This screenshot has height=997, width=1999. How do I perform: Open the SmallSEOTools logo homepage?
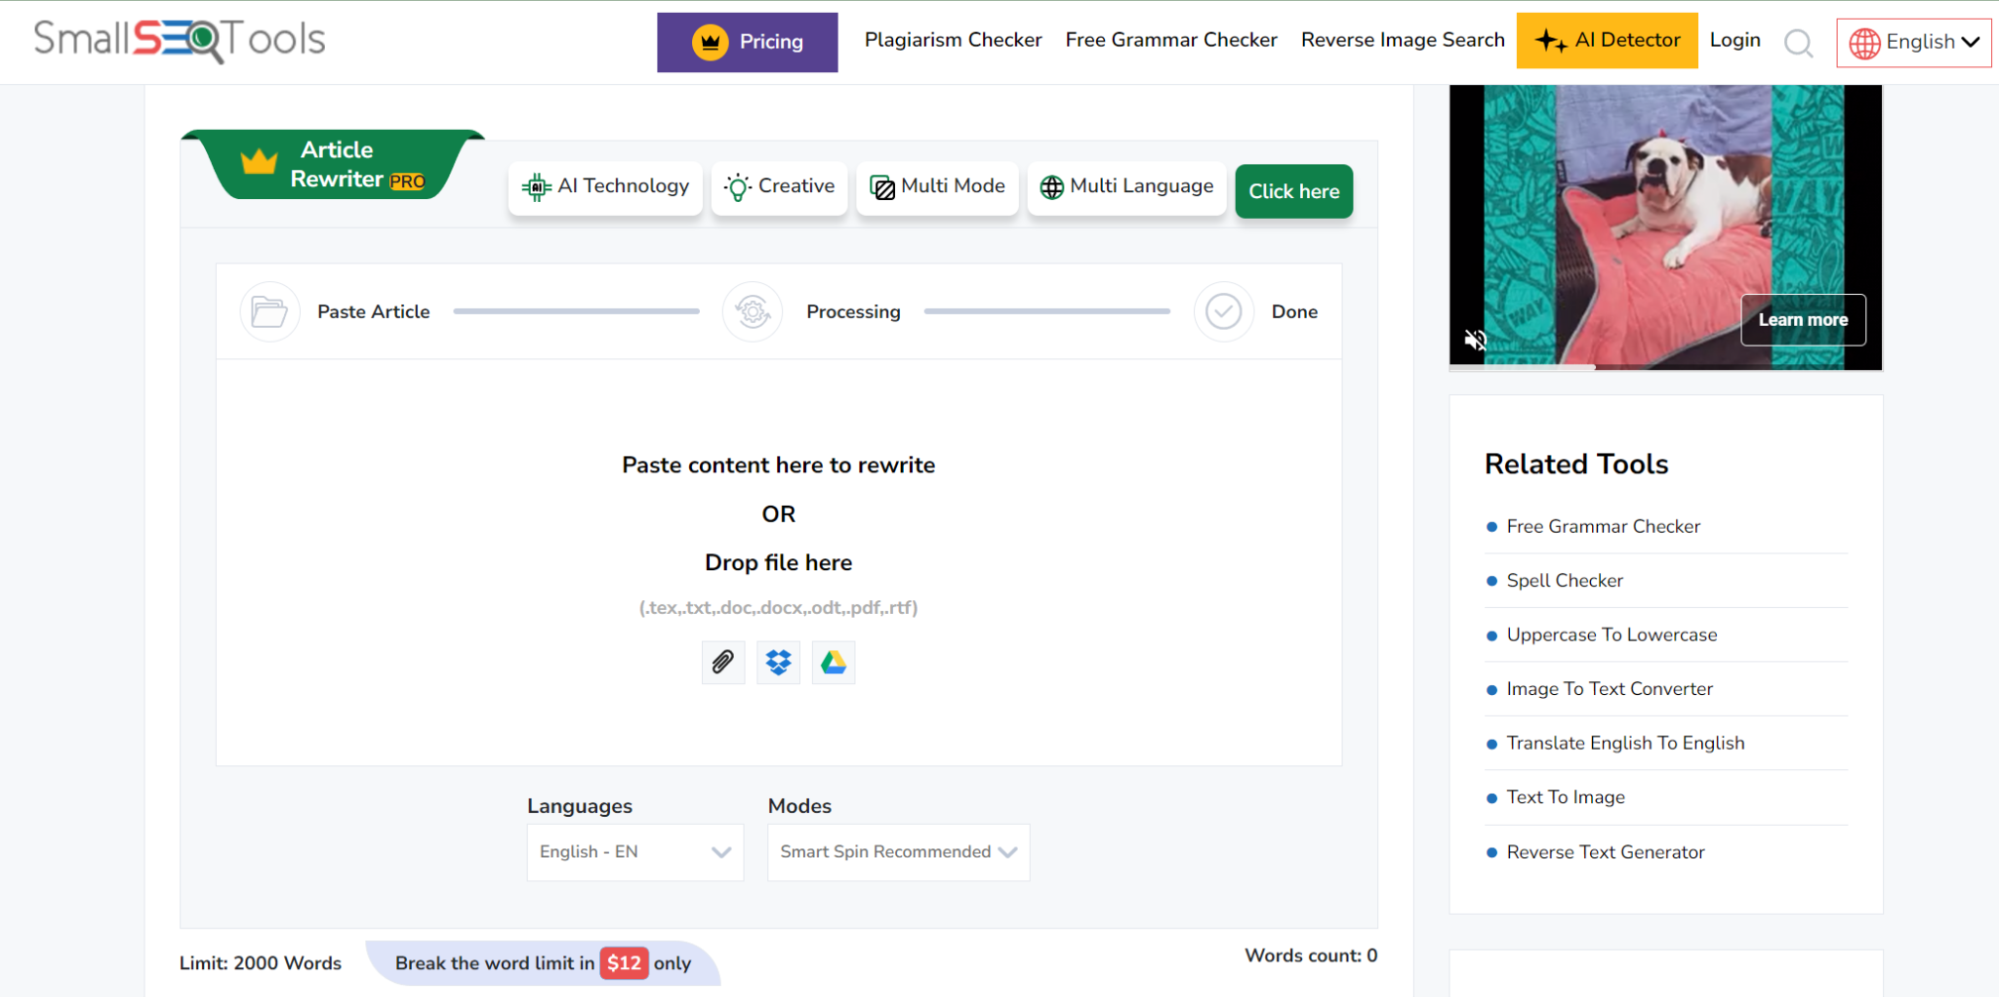pyautogui.click(x=180, y=40)
